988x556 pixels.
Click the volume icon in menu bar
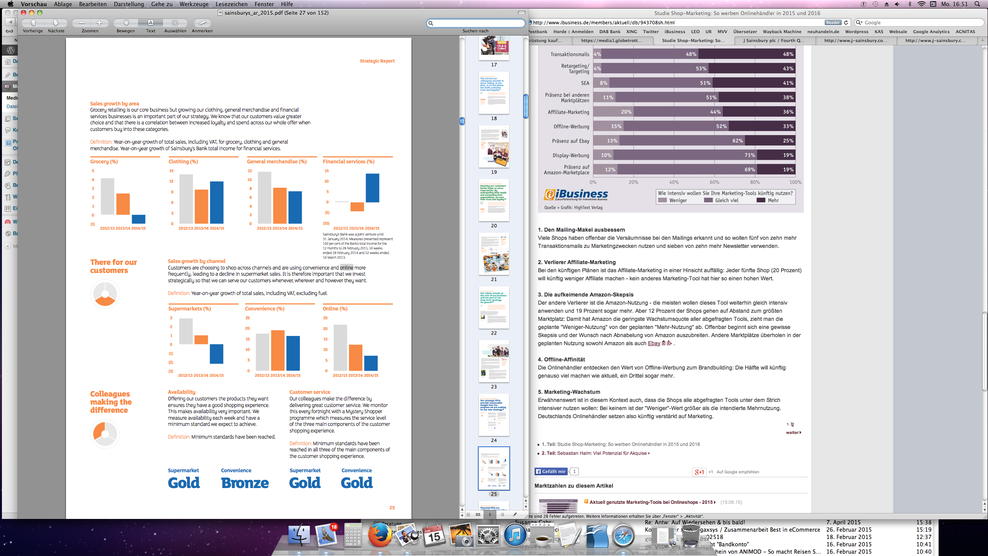point(898,4)
